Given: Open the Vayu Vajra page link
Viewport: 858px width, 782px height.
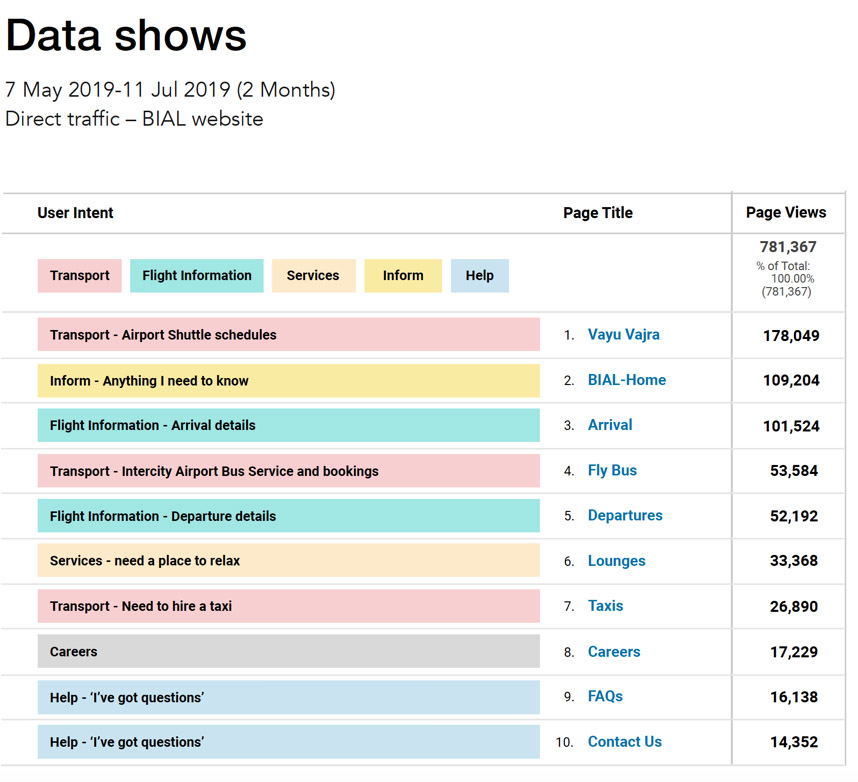Looking at the screenshot, I should click(623, 335).
